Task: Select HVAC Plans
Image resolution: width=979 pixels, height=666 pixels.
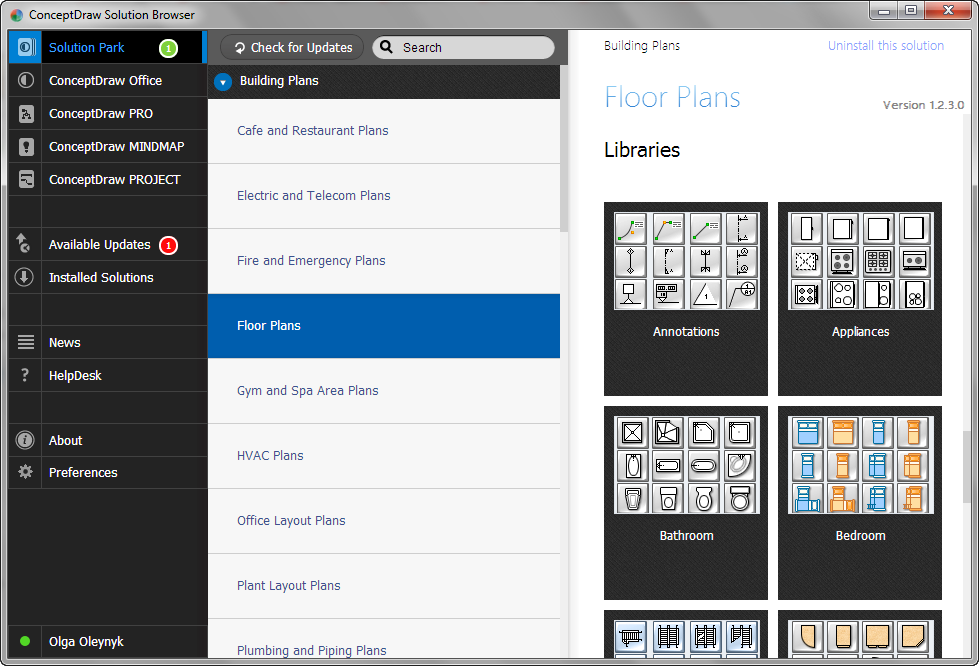Action: coord(383,456)
